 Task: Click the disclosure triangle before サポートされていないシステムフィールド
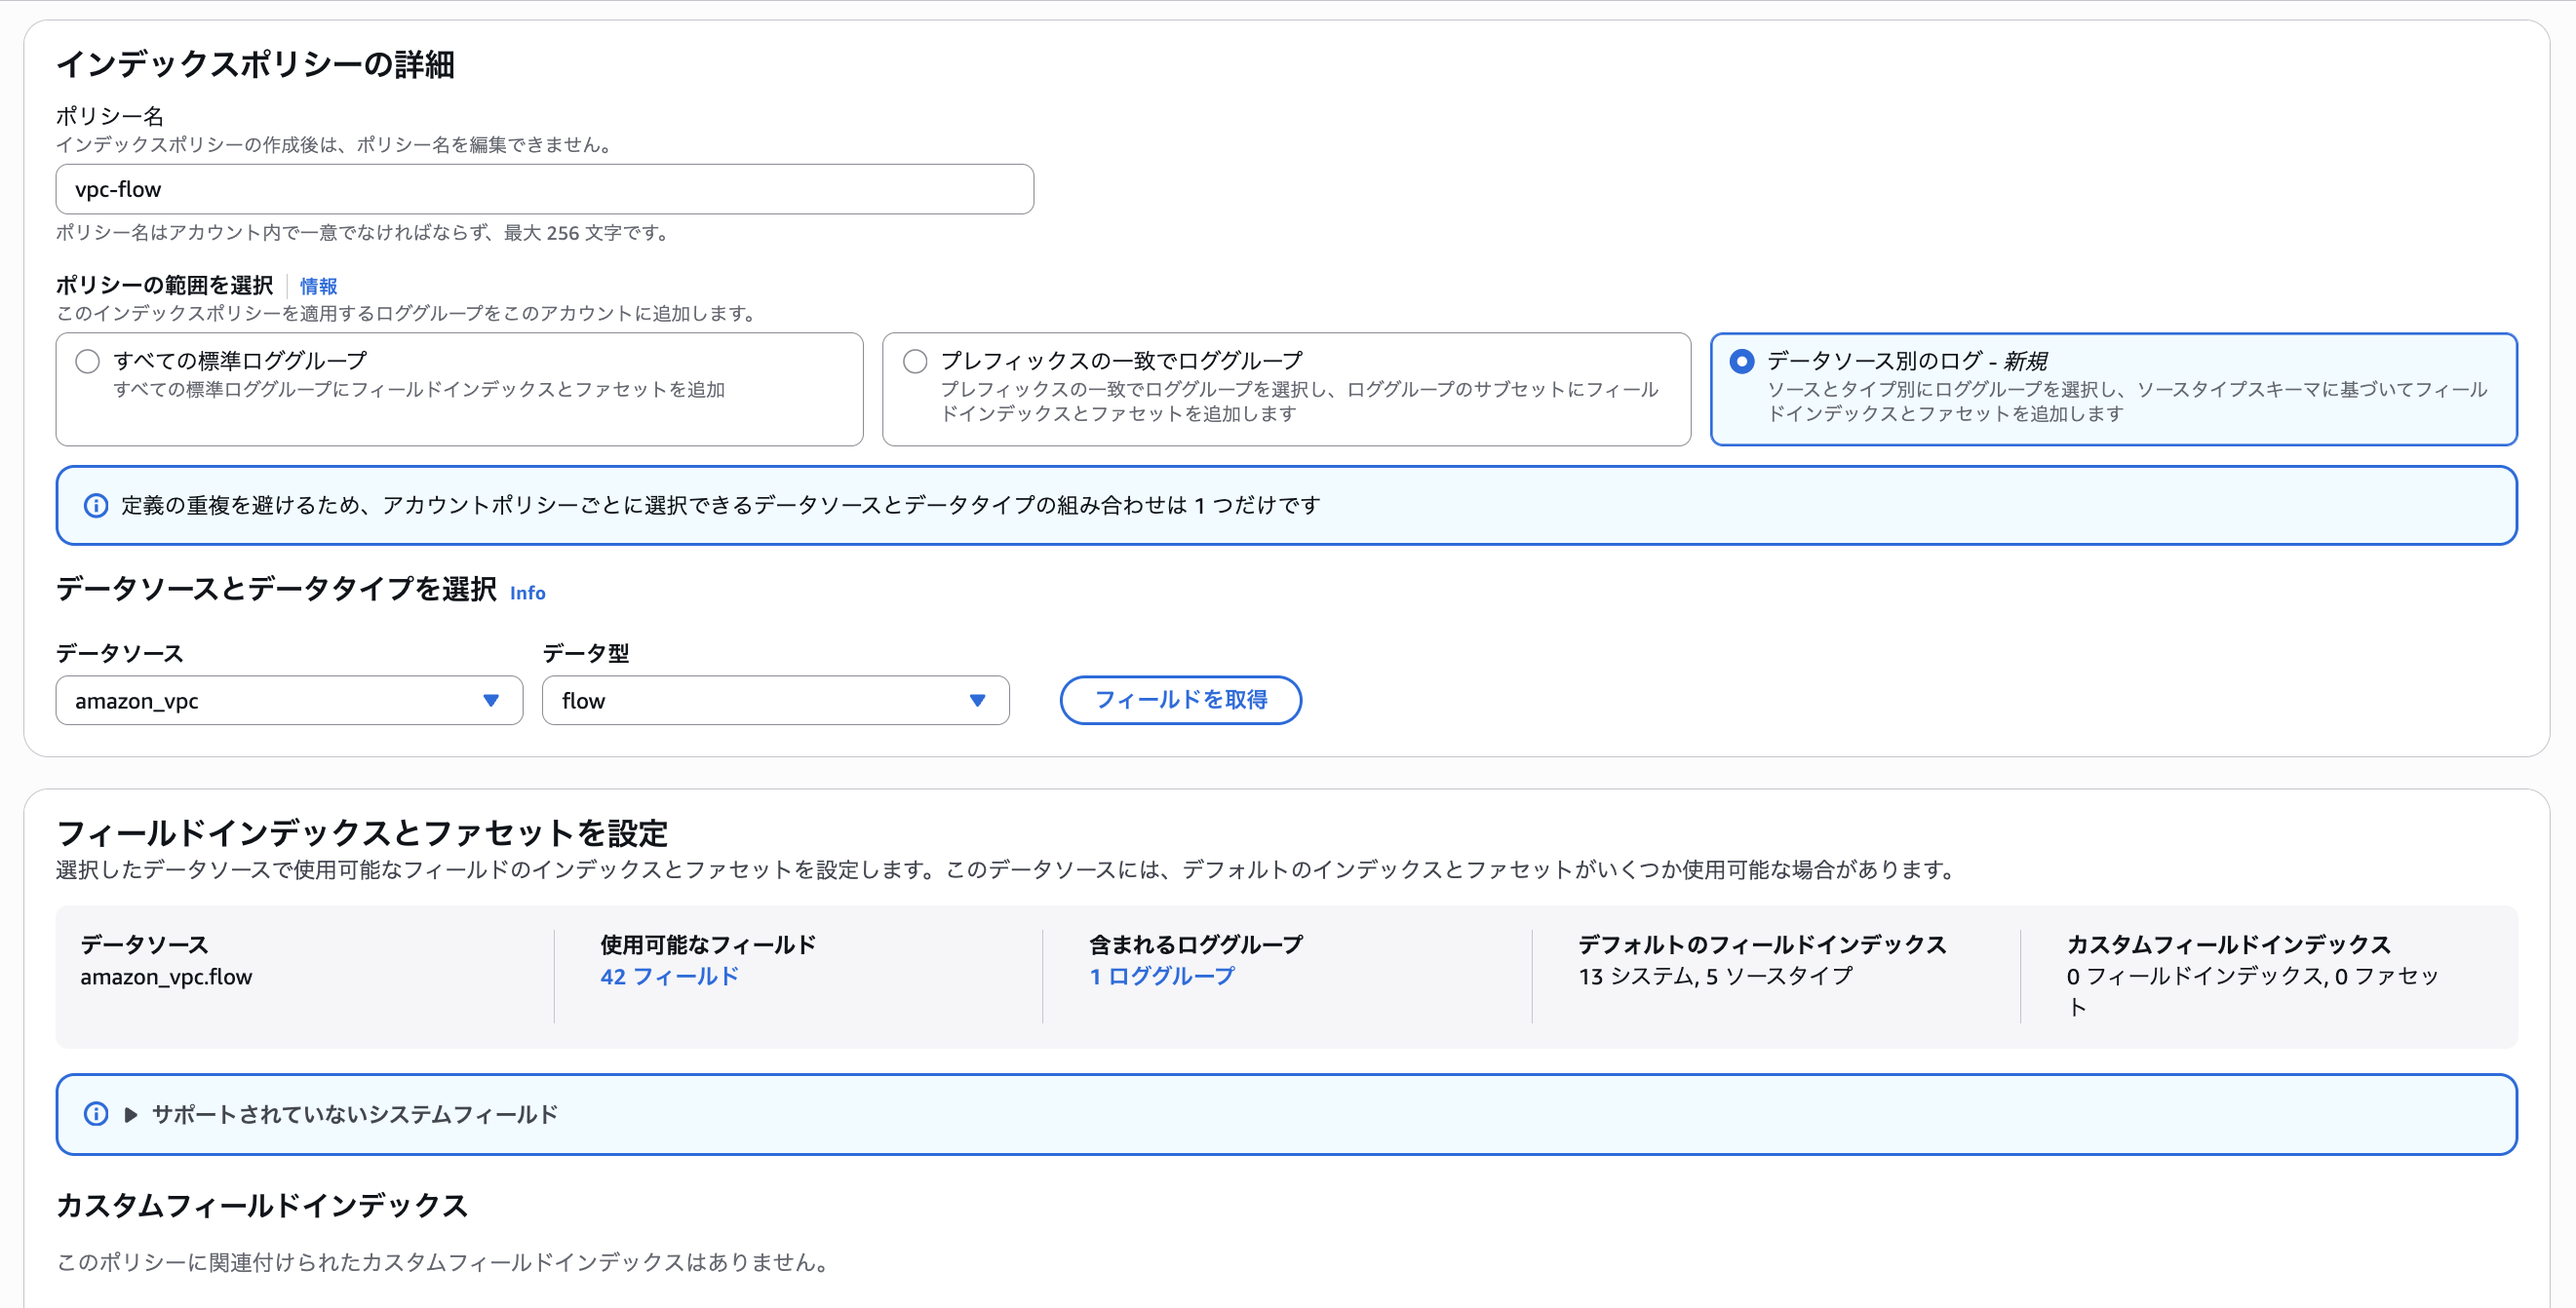pyautogui.click(x=130, y=1113)
